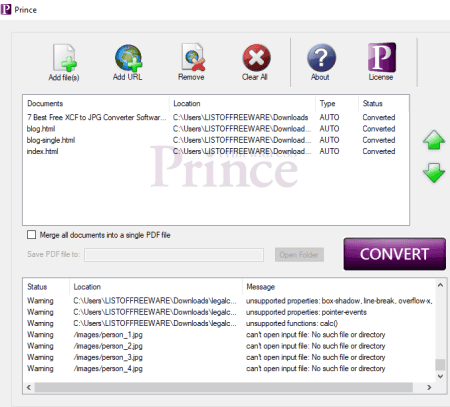Click the Message column header in log
The width and height of the screenshot is (450, 407).
point(338,287)
